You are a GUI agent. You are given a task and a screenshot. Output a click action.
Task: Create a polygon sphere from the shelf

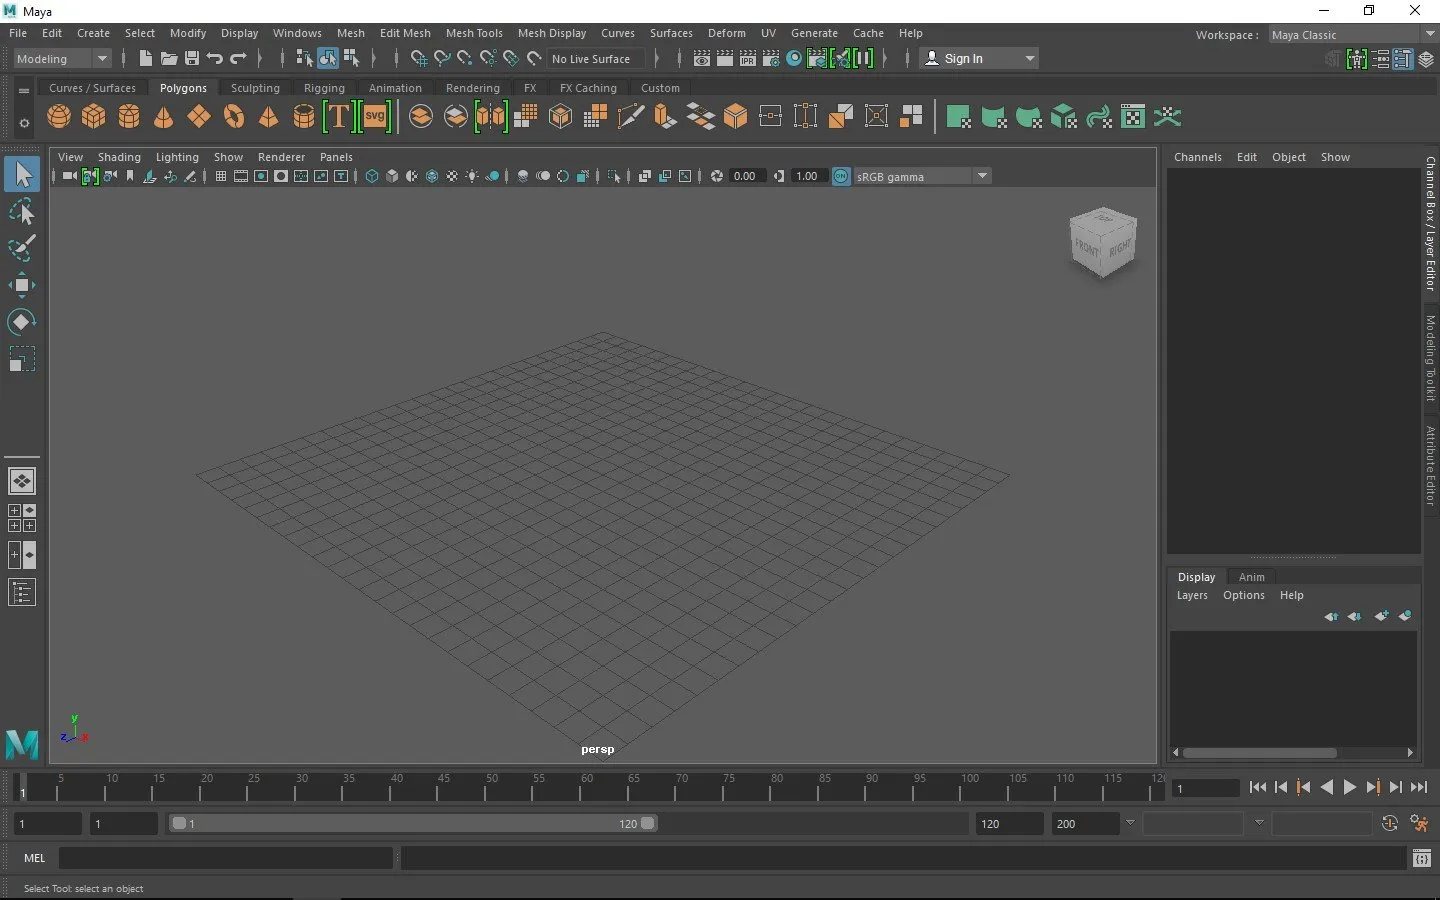click(x=59, y=117)
